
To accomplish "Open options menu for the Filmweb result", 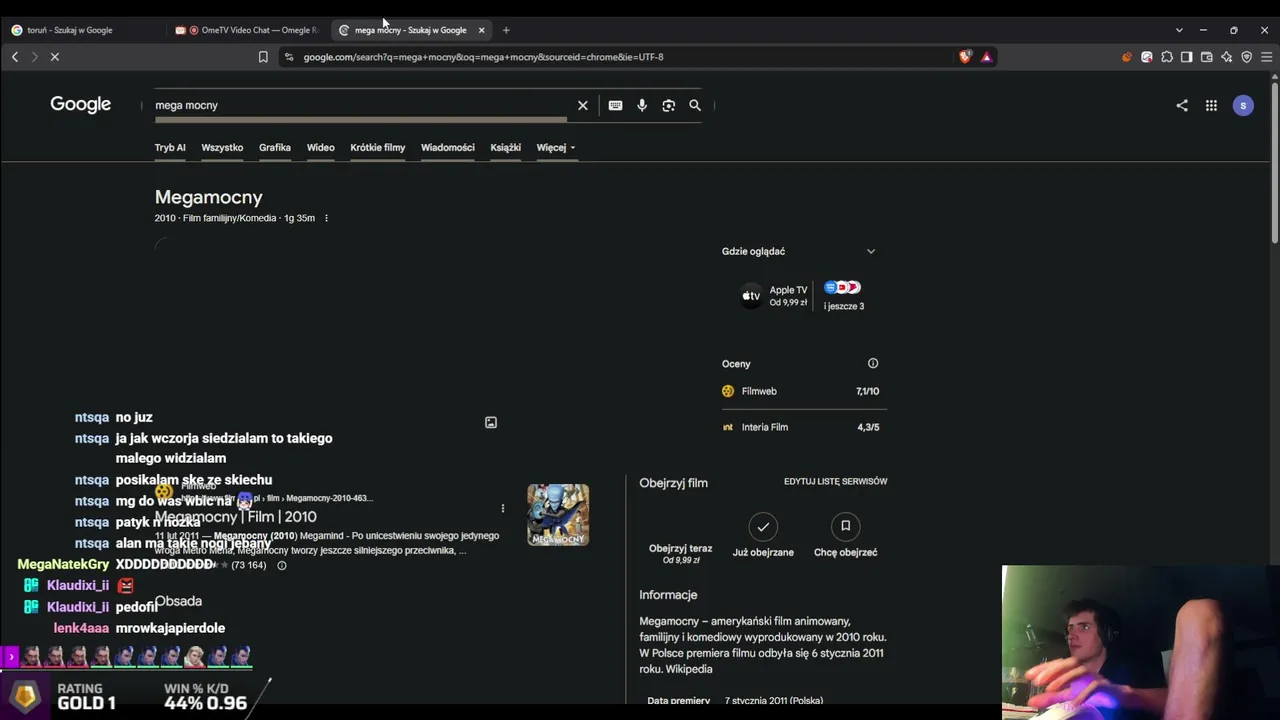I will pyautogui.click(x=503, y=509).
